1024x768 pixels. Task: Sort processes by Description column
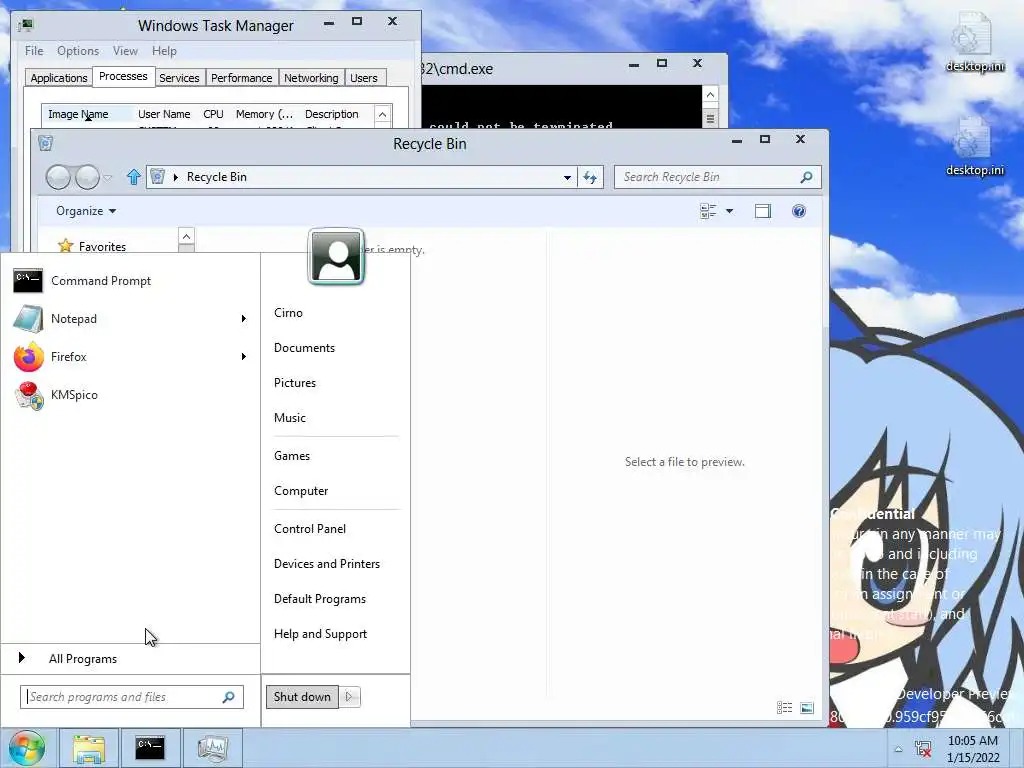(x=334, y=114)
